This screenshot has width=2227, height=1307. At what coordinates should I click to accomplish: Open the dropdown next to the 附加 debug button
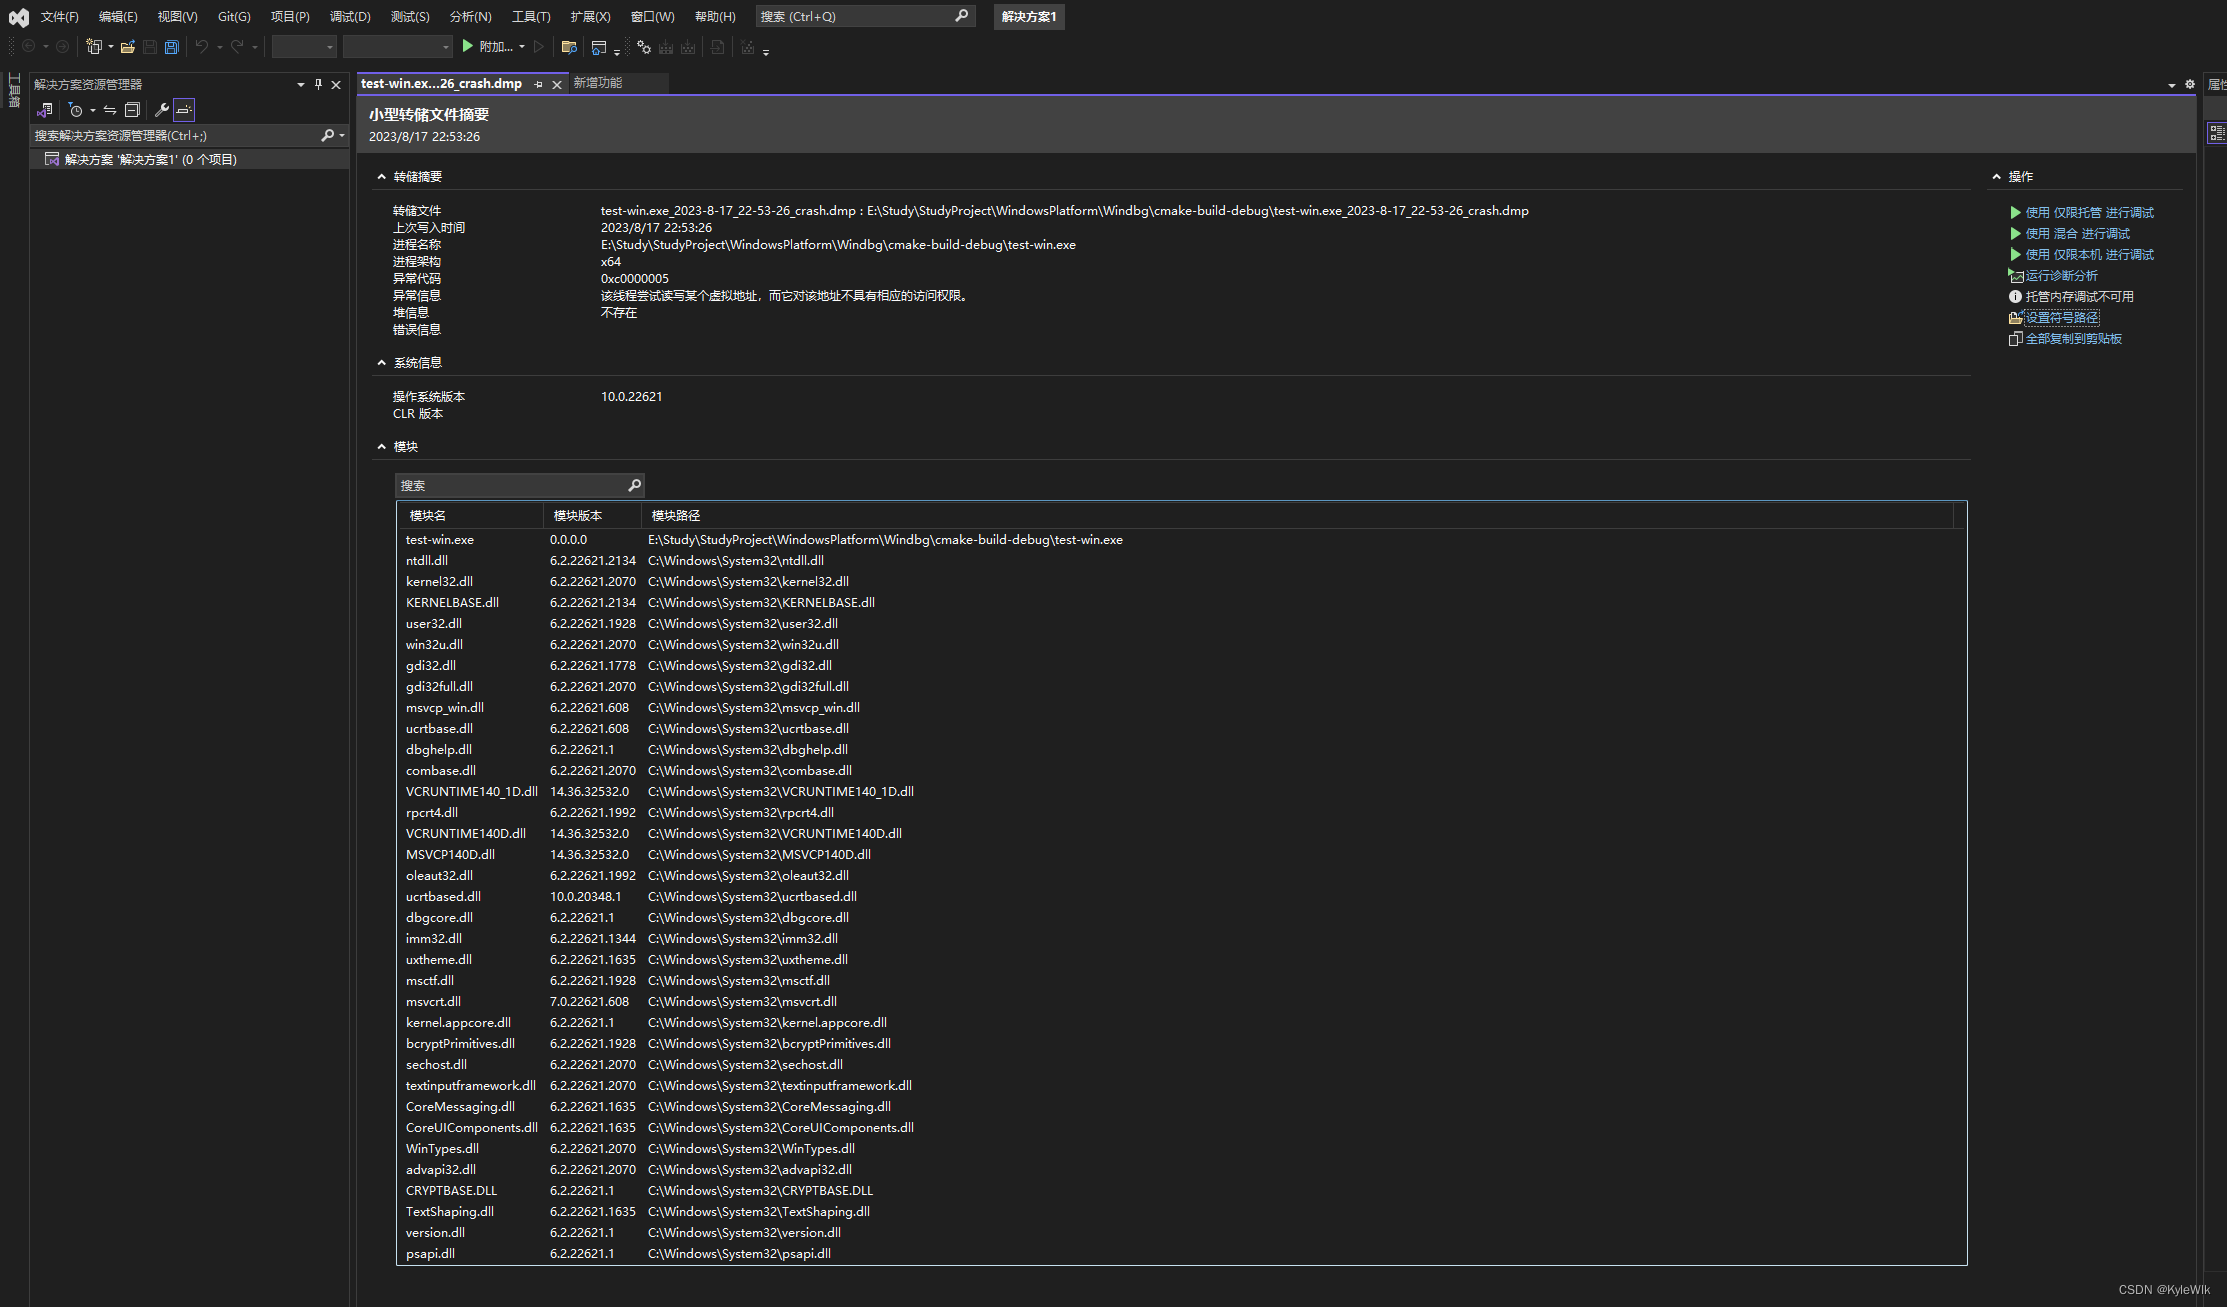click(x=522, y=46)
